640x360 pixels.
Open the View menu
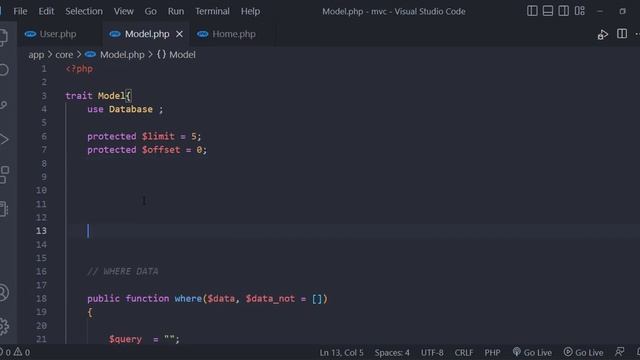tap(123, 11)
